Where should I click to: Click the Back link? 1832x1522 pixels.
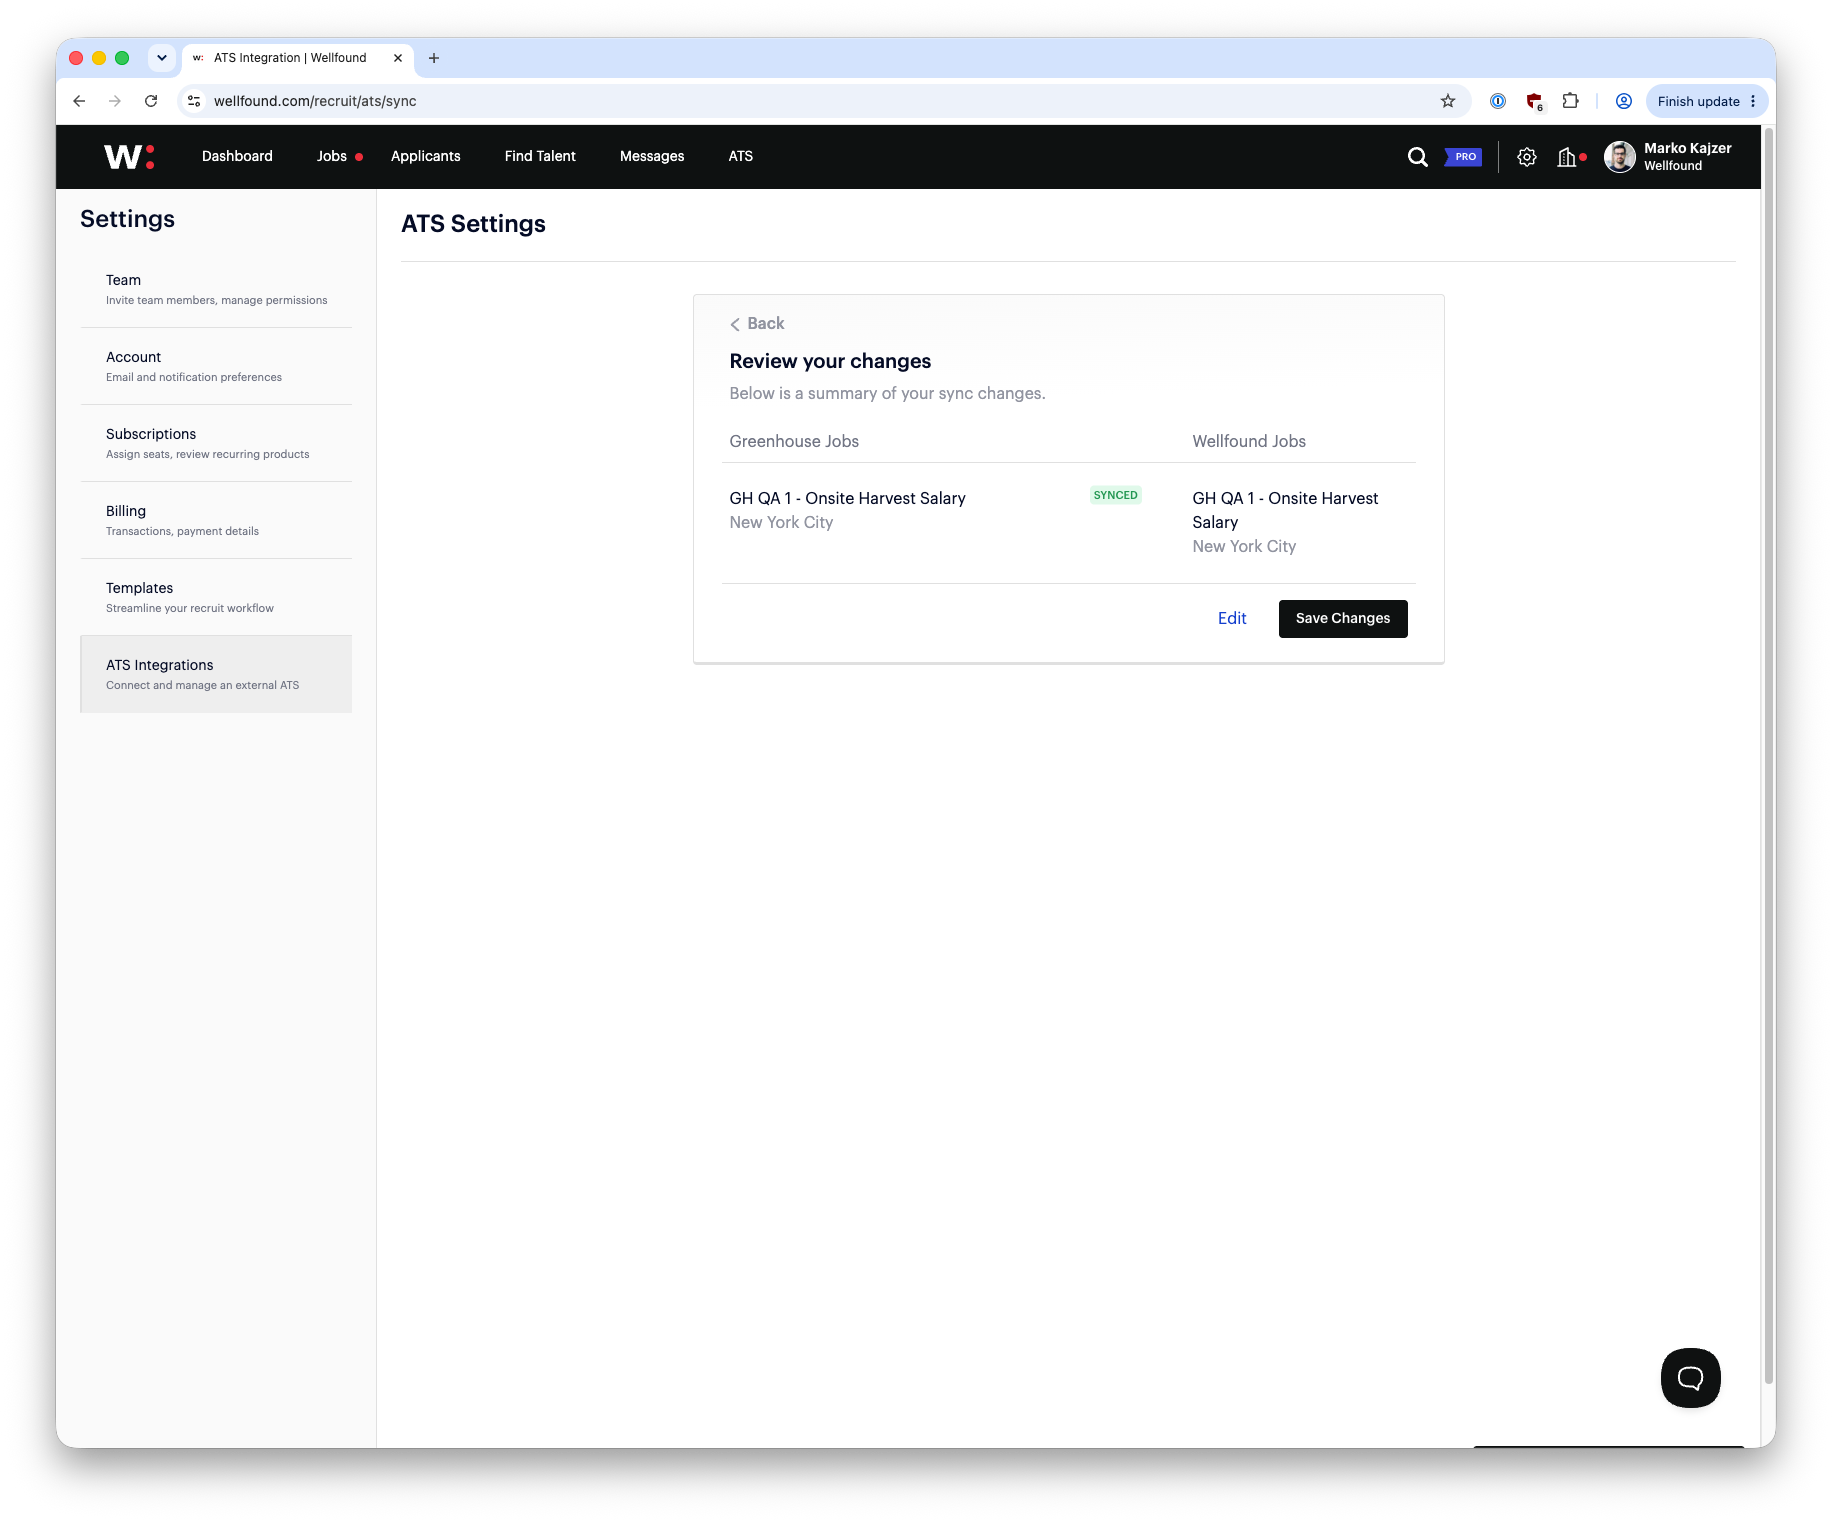[x=757, y=324]
